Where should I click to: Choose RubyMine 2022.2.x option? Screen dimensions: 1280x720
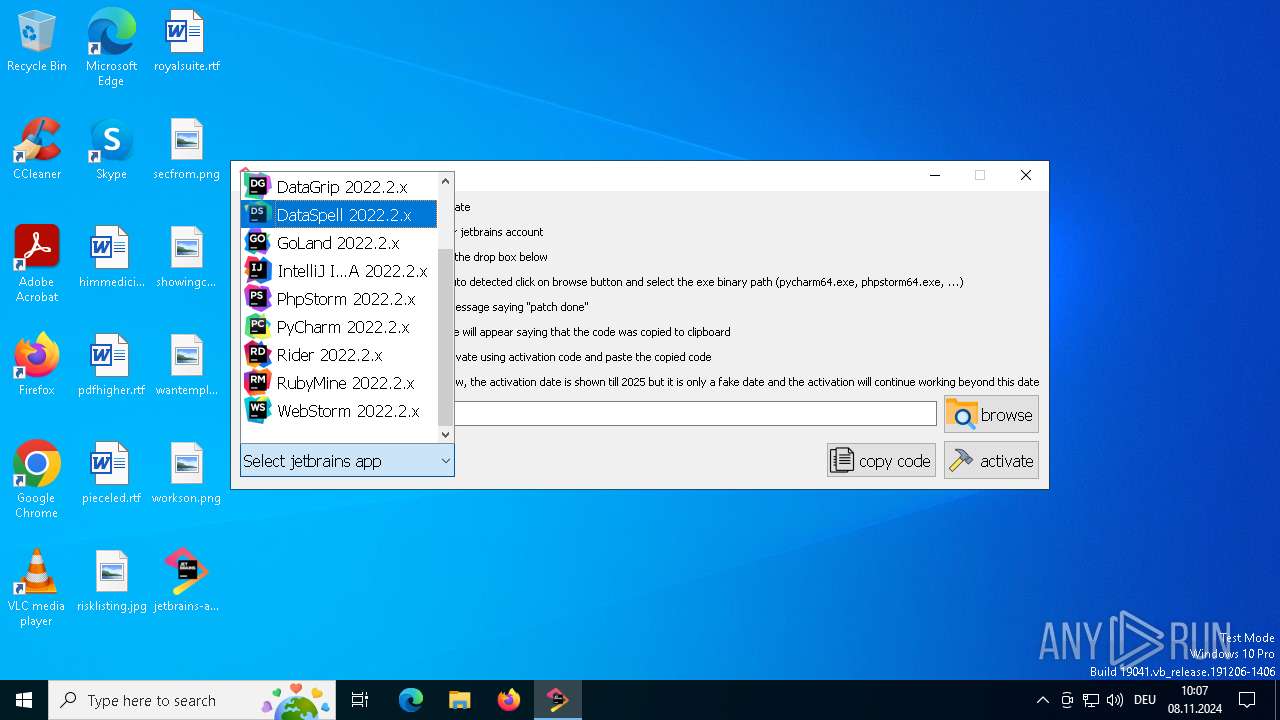point(339,383)
